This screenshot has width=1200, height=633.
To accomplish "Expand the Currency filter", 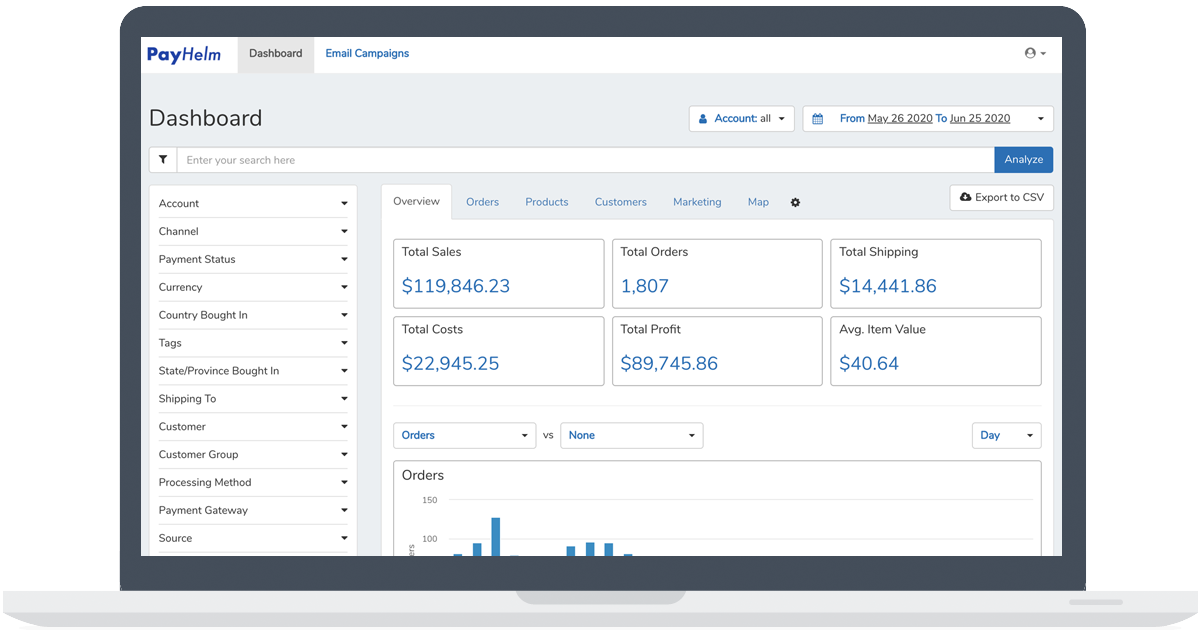I will (253, 288).
